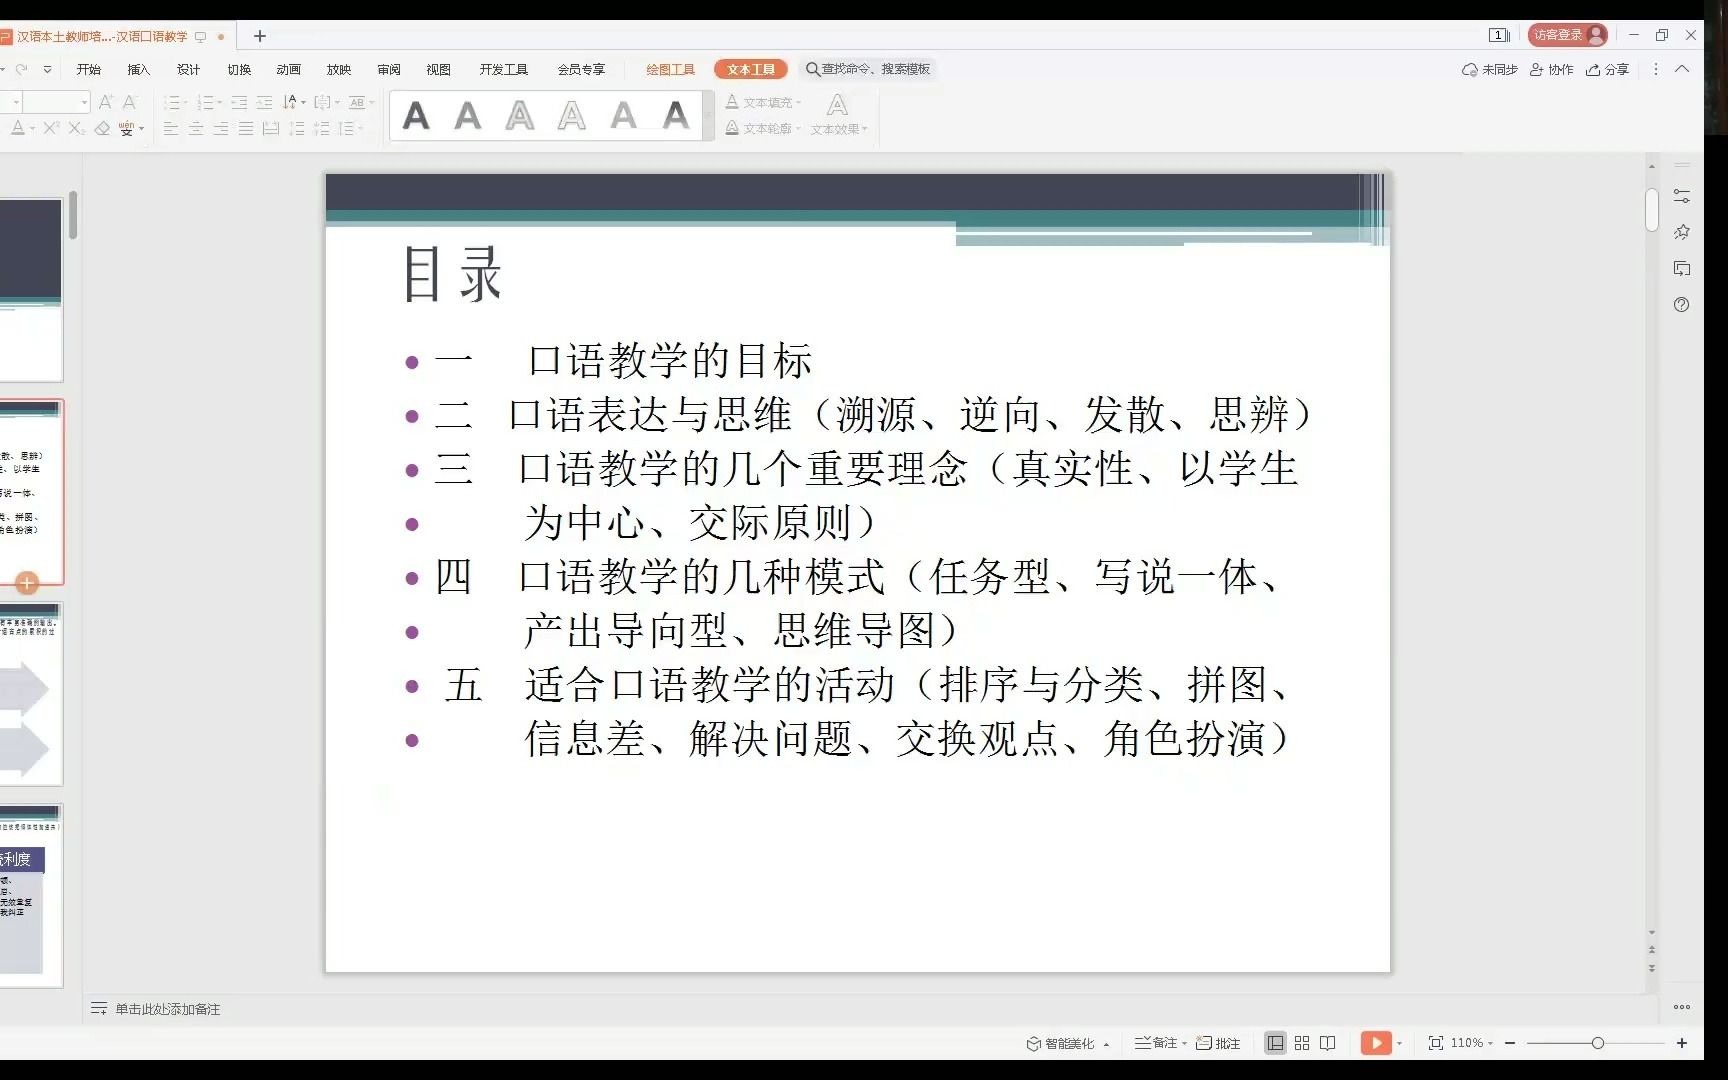This screenshot has width=1728, height=1080.
Task: Open the 设计 ribbon tab
Action: [x=189, y=69]
